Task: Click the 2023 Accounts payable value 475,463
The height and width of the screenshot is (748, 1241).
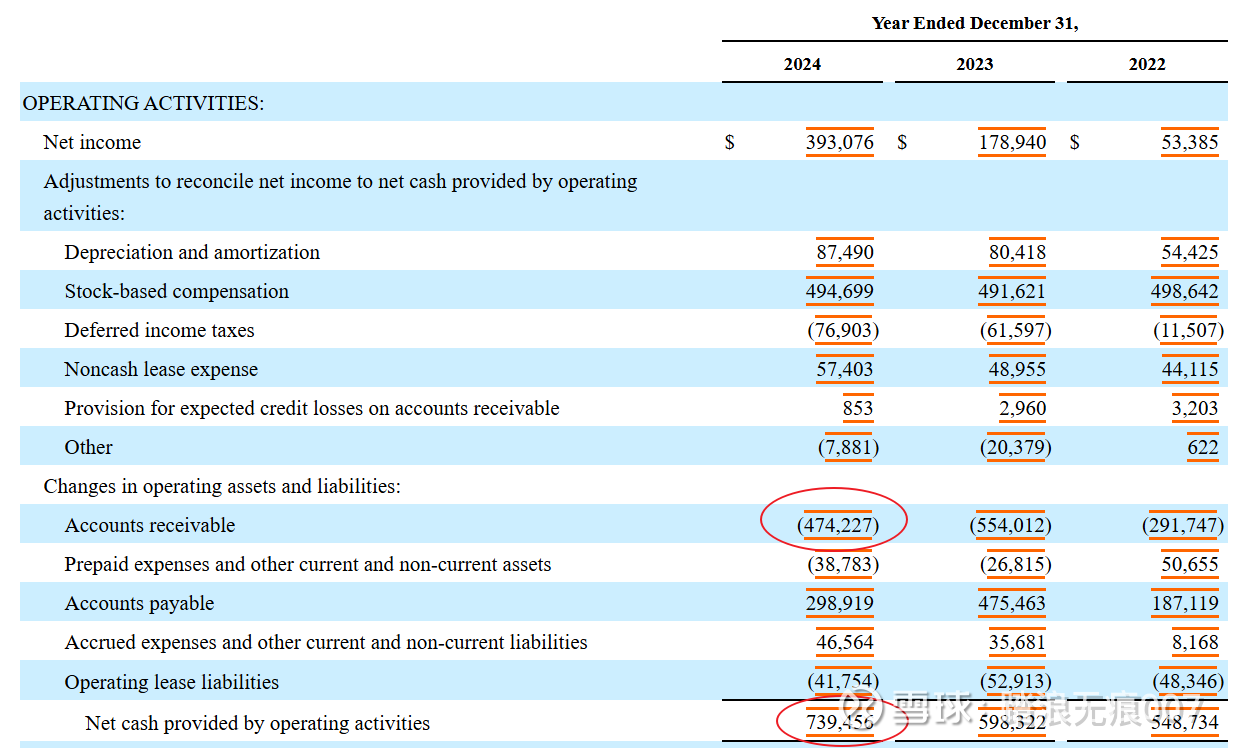Action: pos(1012,603)
